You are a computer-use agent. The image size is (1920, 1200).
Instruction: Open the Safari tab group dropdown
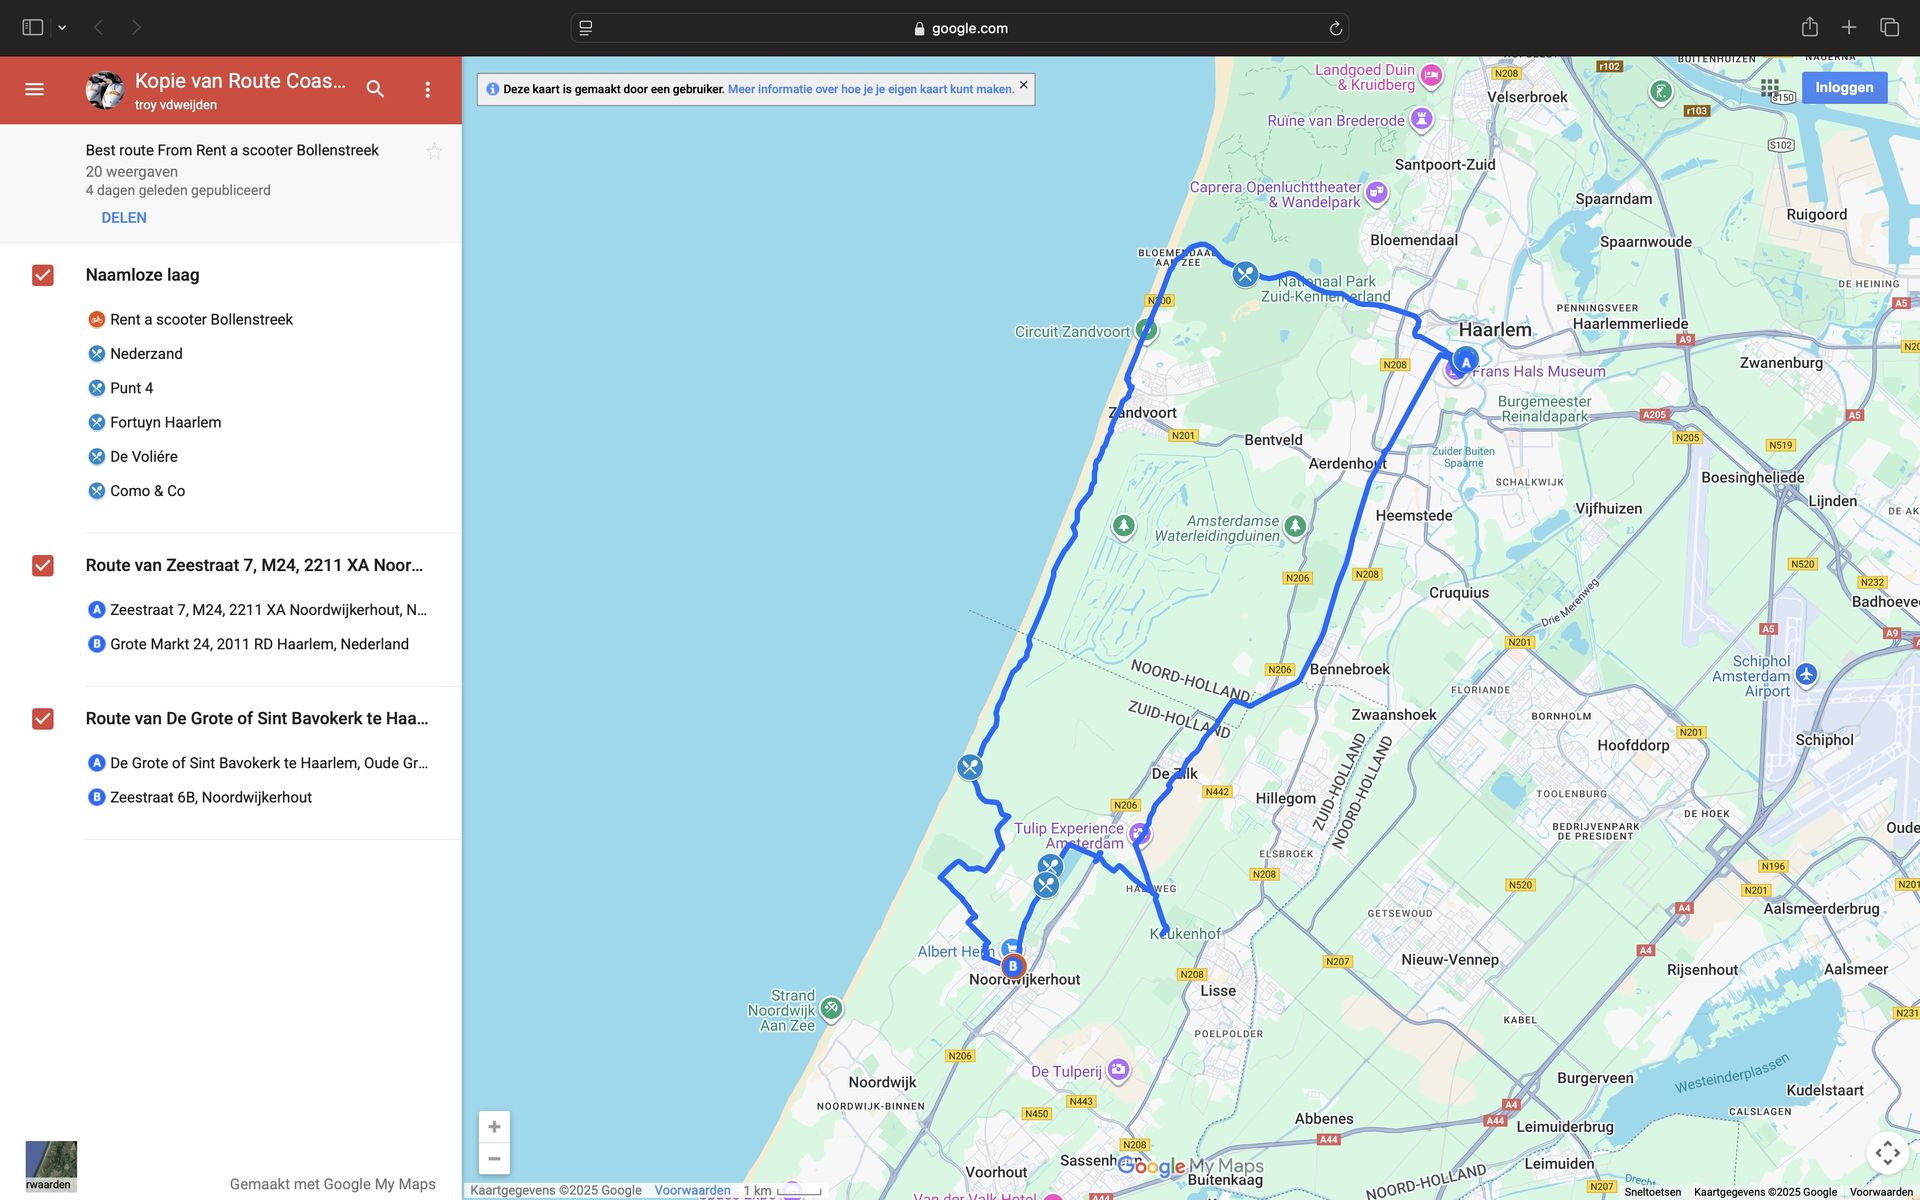click(x=62, y=27)
